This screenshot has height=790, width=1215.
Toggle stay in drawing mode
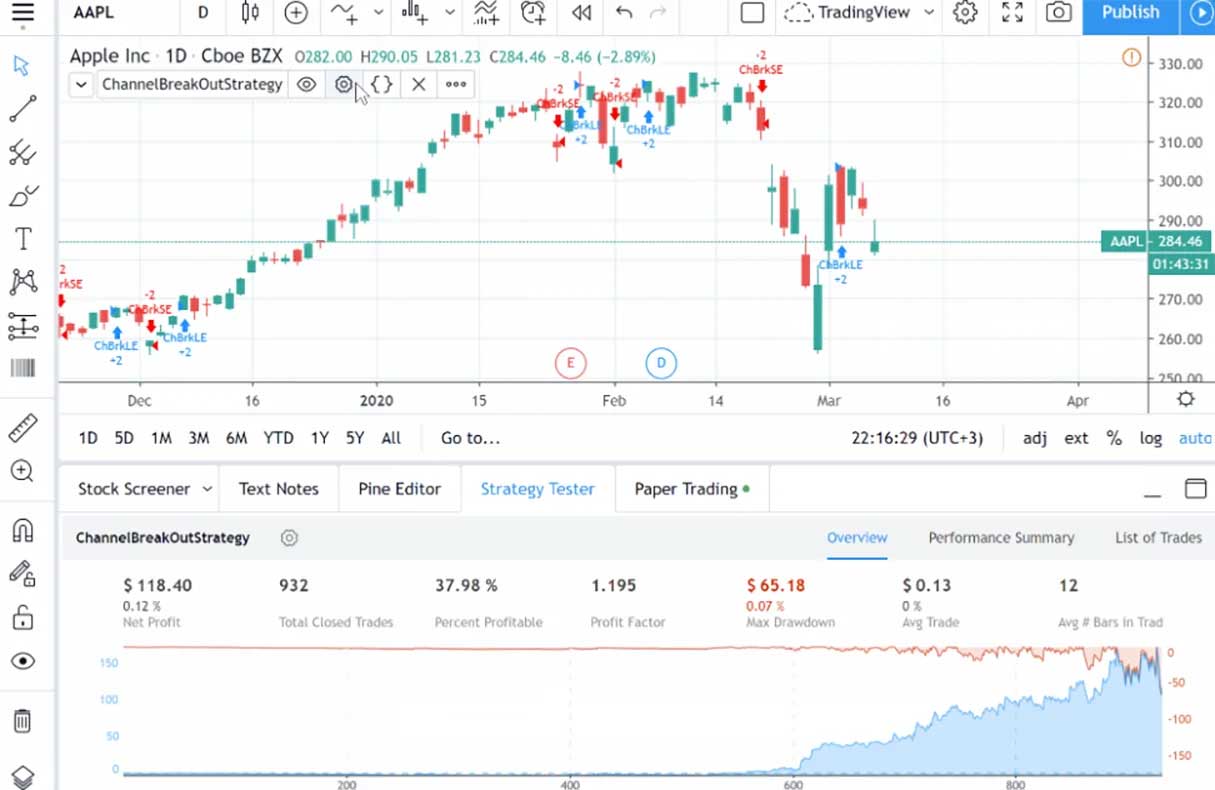point(22,574)
